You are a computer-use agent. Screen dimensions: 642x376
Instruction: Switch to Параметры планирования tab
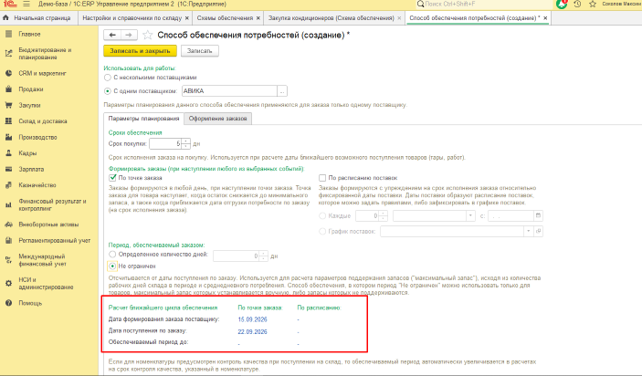pos(144,118)
